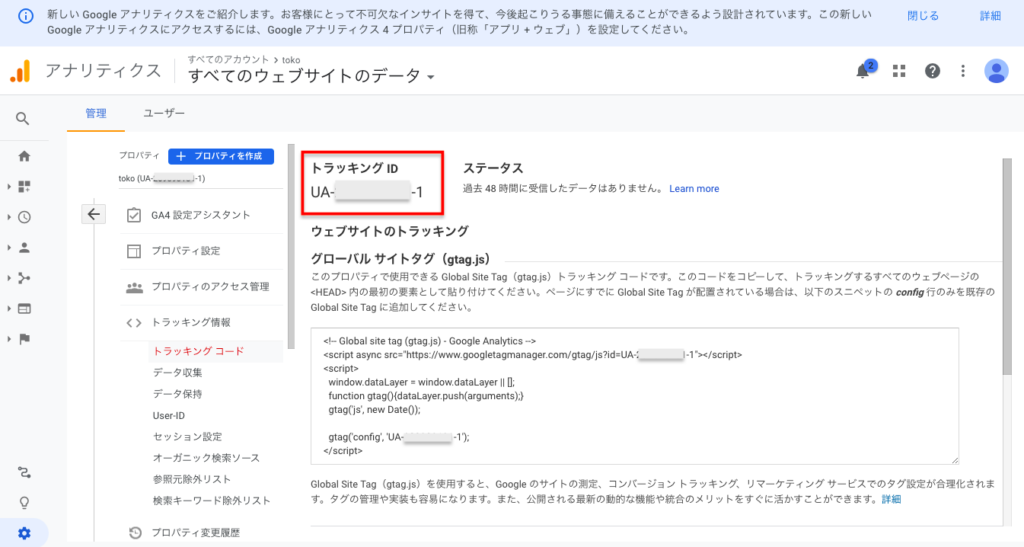
Task: Open the Realtime clock icon
Action: click(x=24, y=217)
